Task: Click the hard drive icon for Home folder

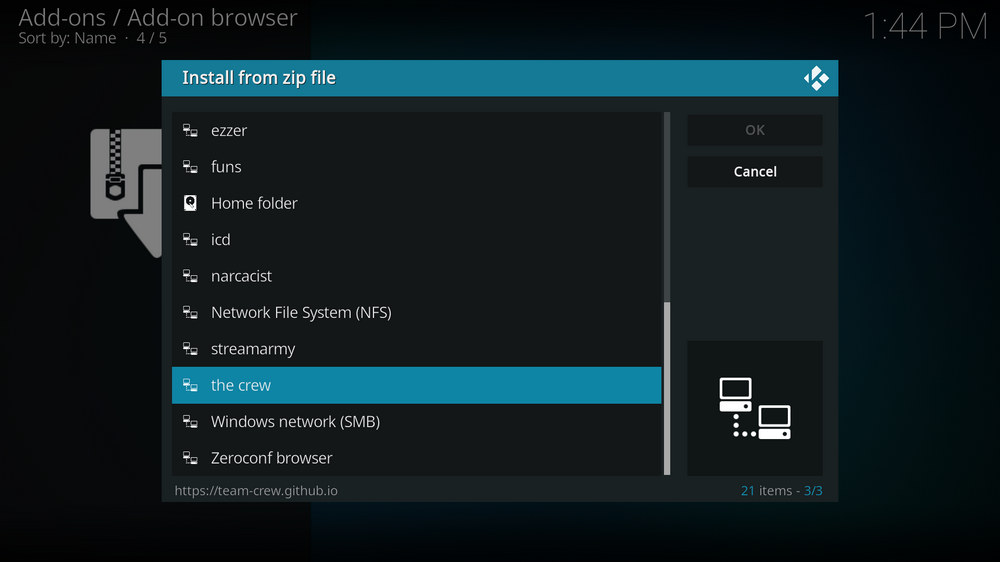Action: [x=190, y=203]
